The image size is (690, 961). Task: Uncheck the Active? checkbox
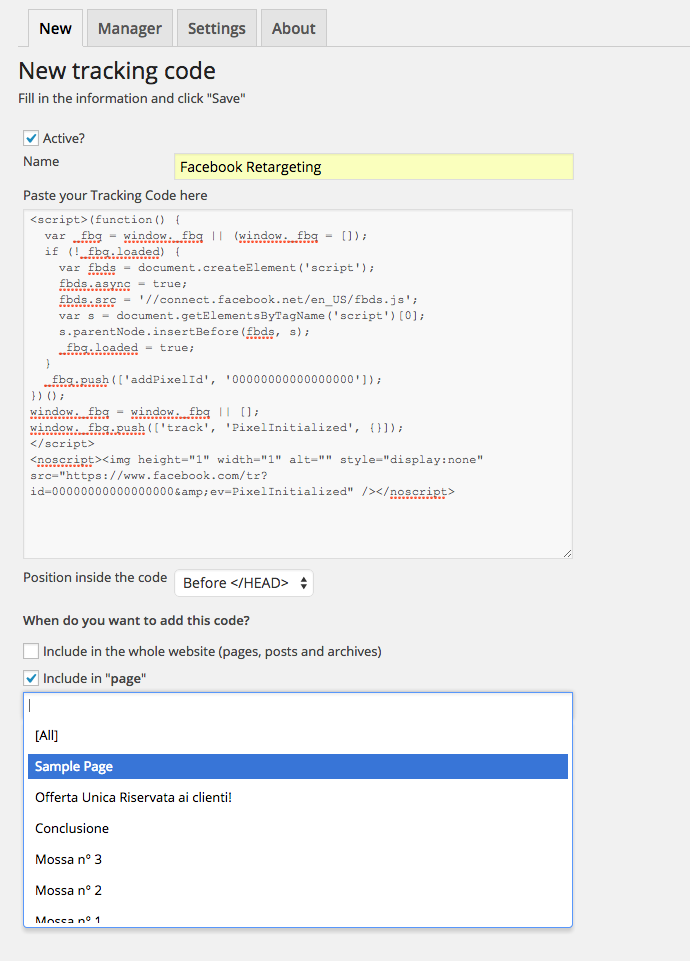[x=31, y=138]
